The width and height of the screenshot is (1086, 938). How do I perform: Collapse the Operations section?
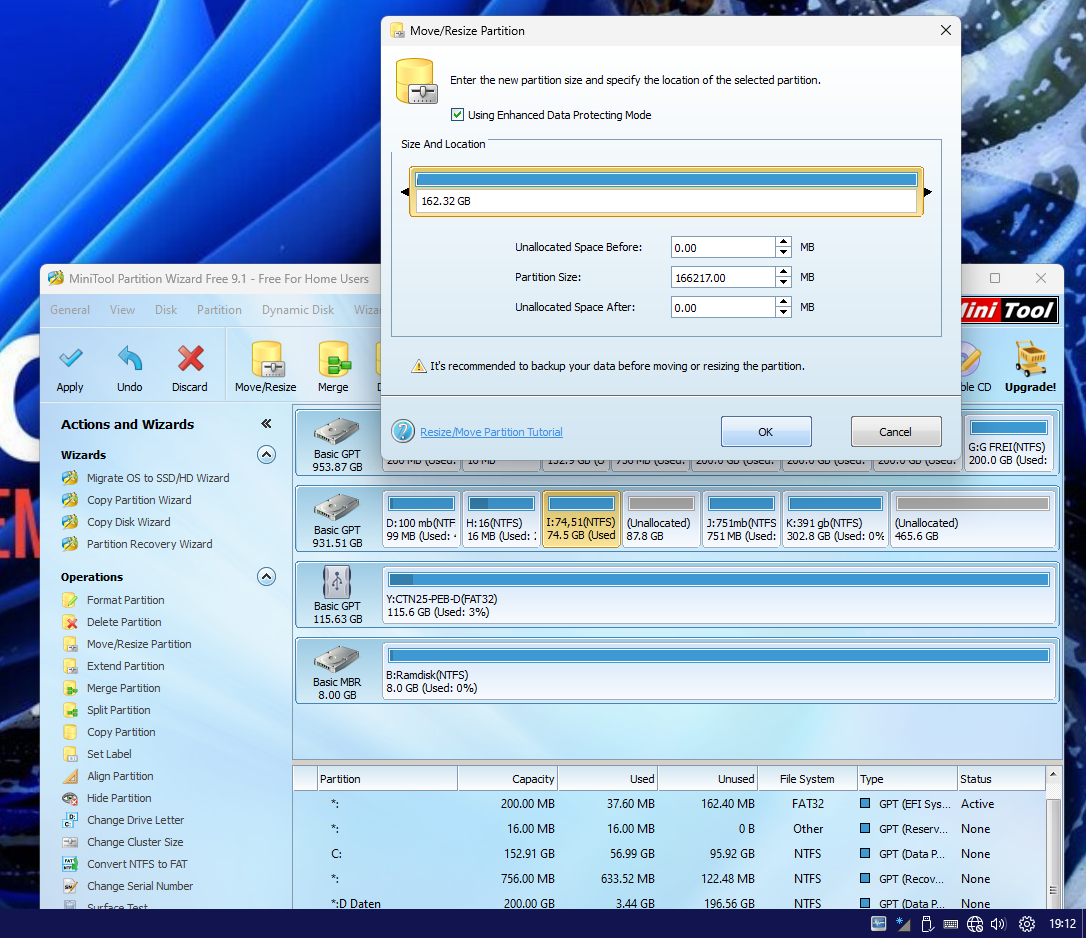pos(267,576)
